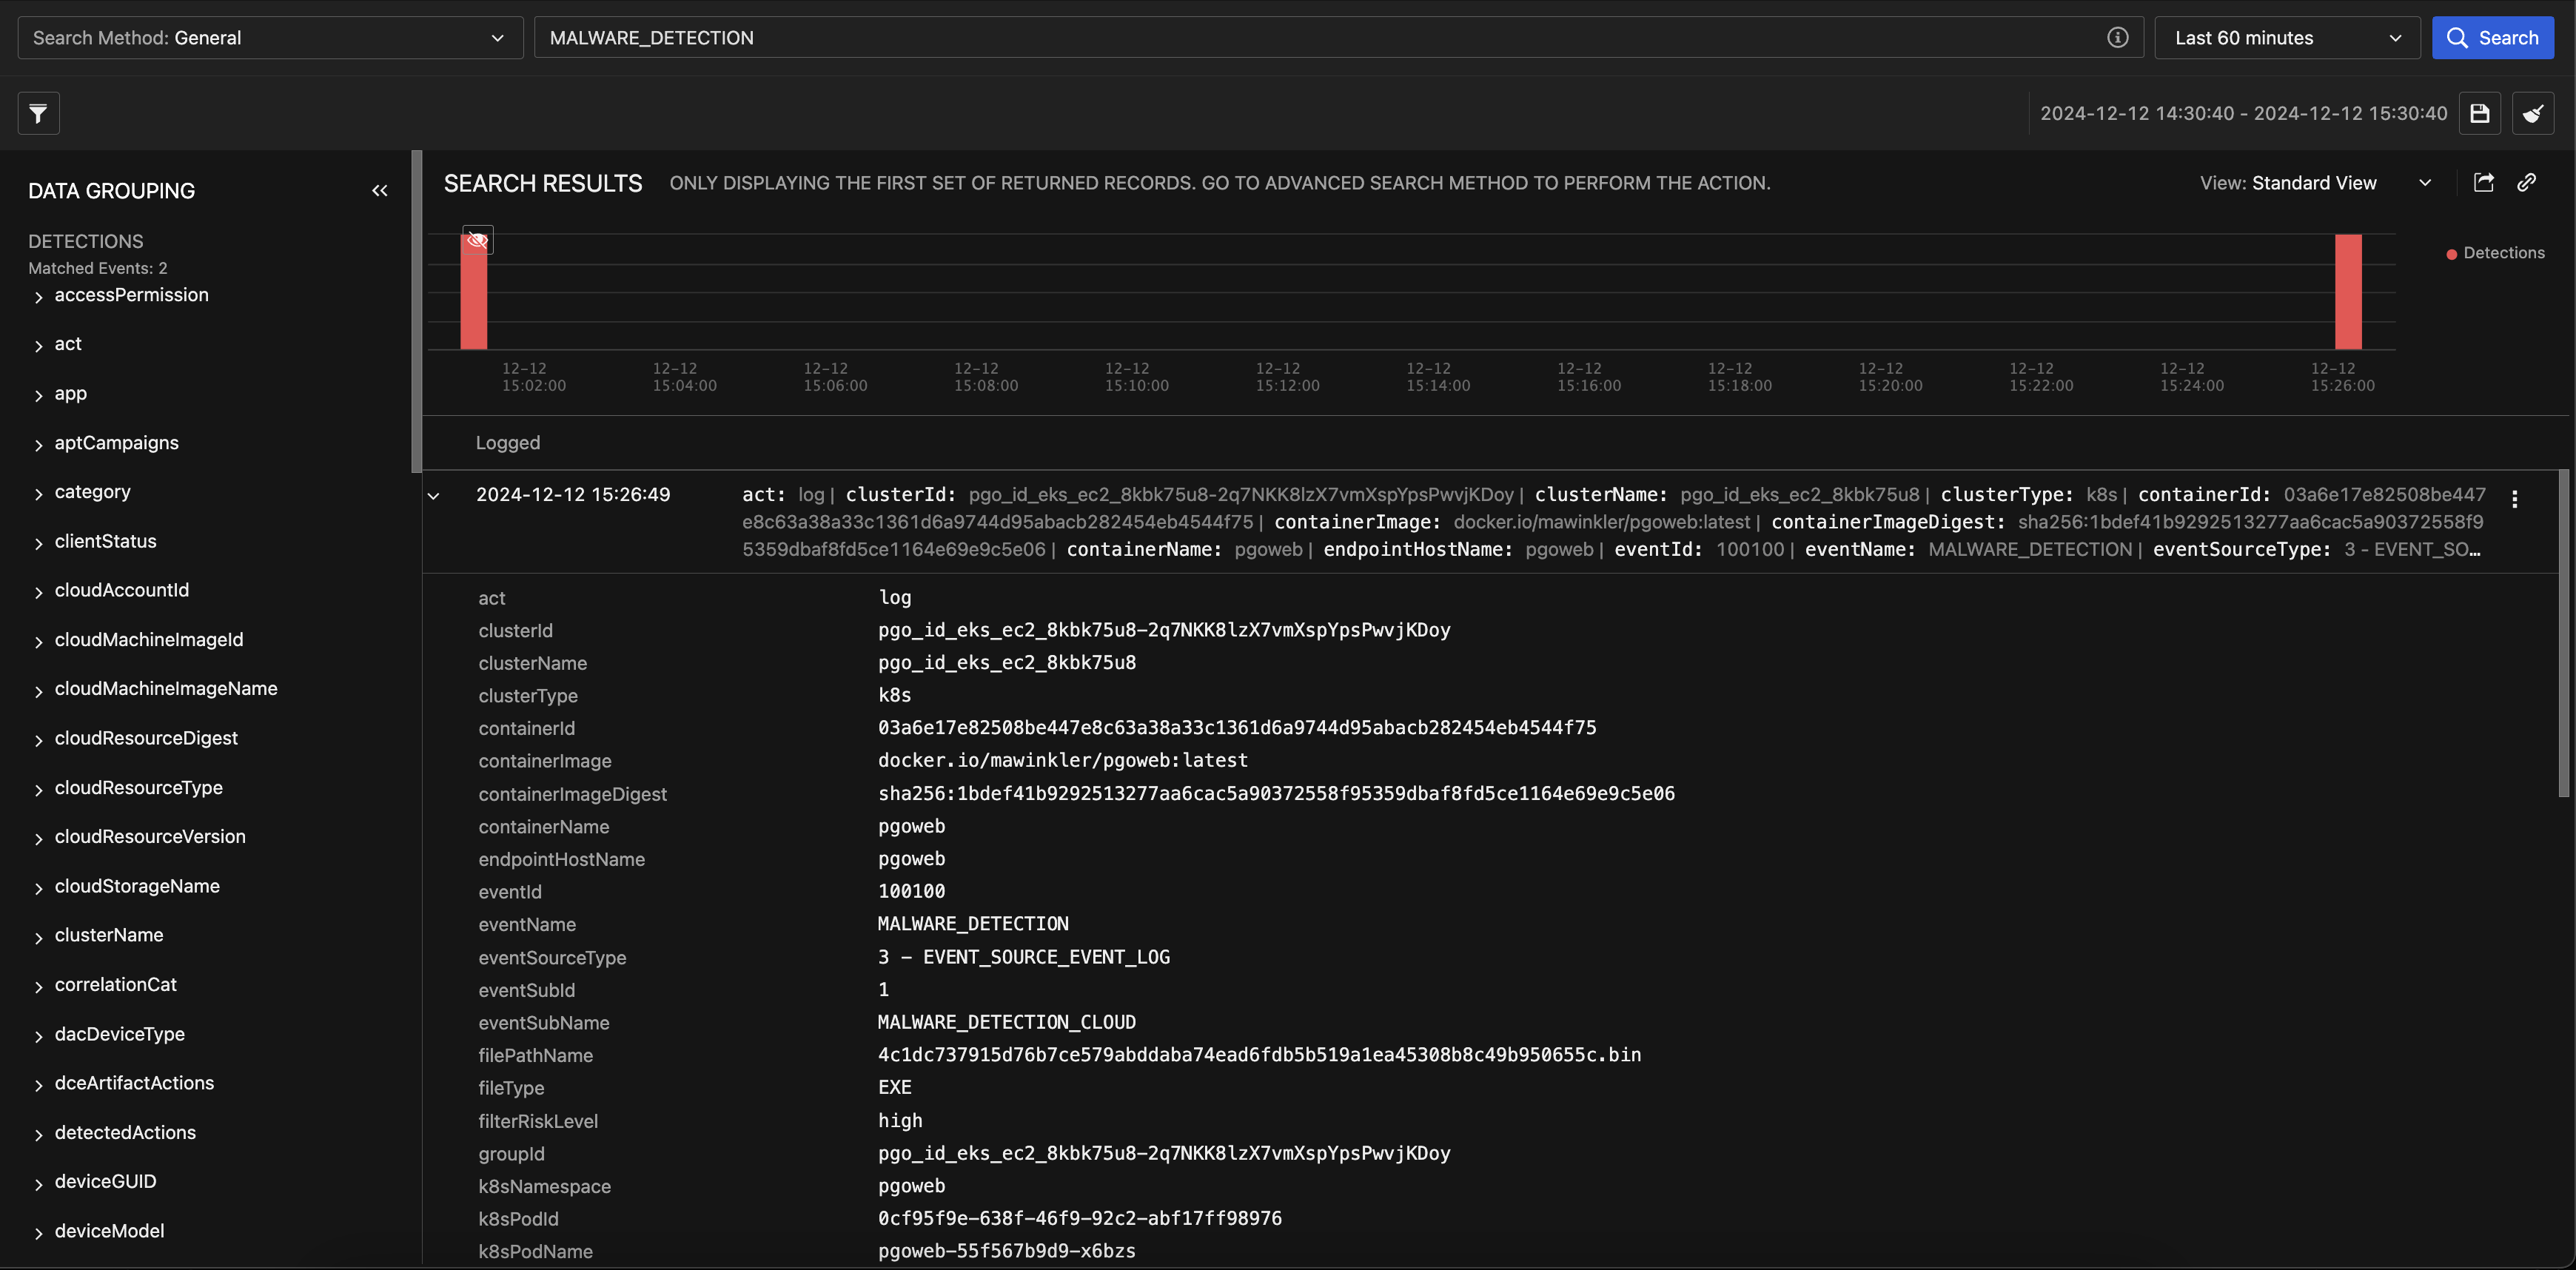The height and width of the screenshot is (1270, 2576).
Task: Expand the cloudAccountId group
Action: [x=38, y=593]
